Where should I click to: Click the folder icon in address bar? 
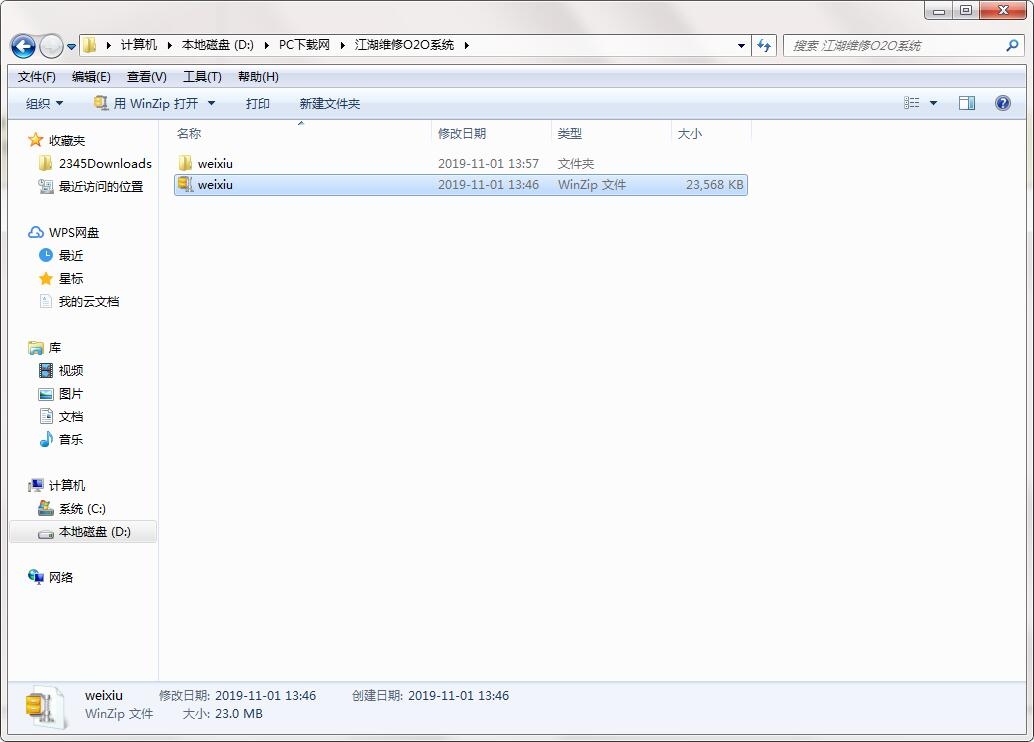[x=90, y=45]
